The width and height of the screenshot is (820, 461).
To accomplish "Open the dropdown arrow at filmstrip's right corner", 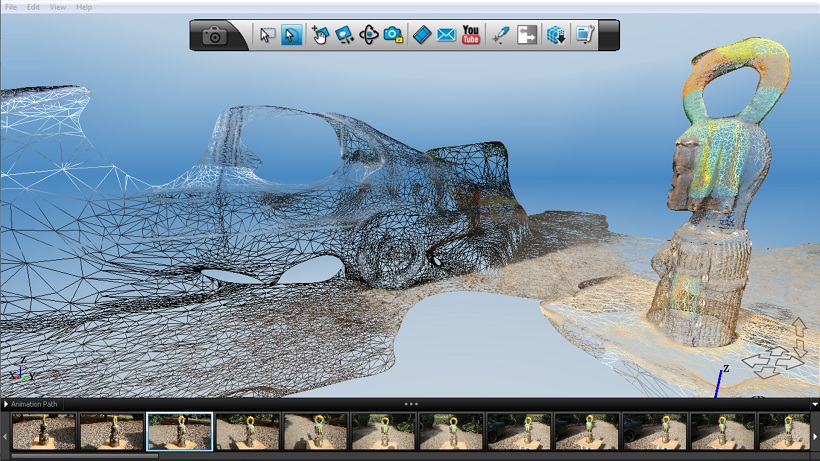I will [814, 404].
